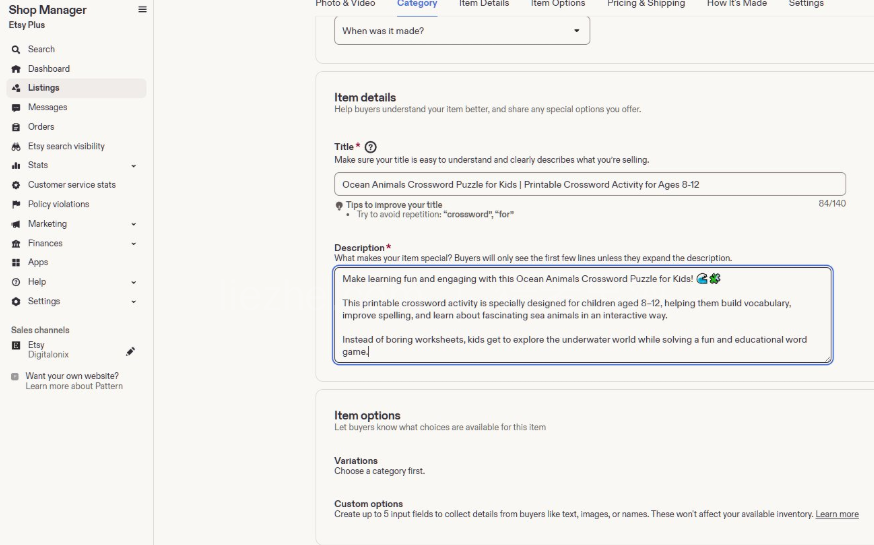Click the Dashboard house icon
This screenshot has height=545, width=874.
[16, 69]
